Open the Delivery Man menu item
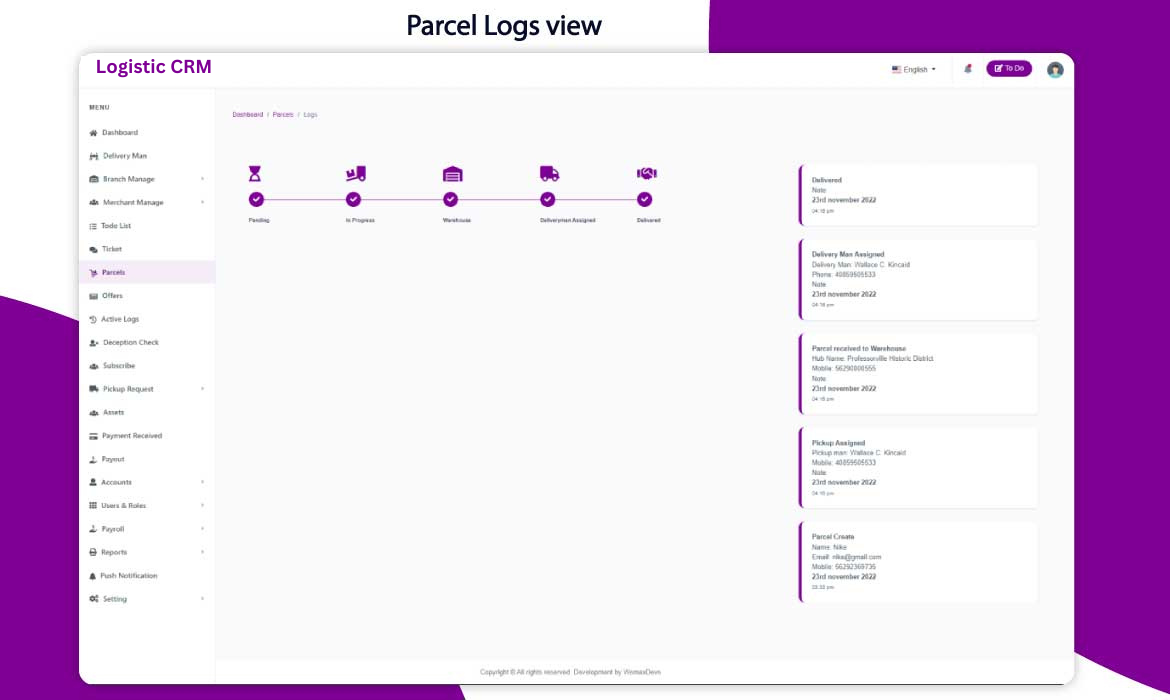Image resolution: width=1170 pixels, height=700 pixels. point(124,156)
